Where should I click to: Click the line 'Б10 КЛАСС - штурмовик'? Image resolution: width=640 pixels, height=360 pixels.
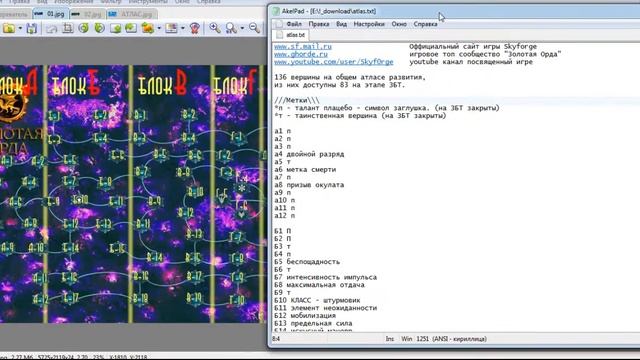coord(317,301)
